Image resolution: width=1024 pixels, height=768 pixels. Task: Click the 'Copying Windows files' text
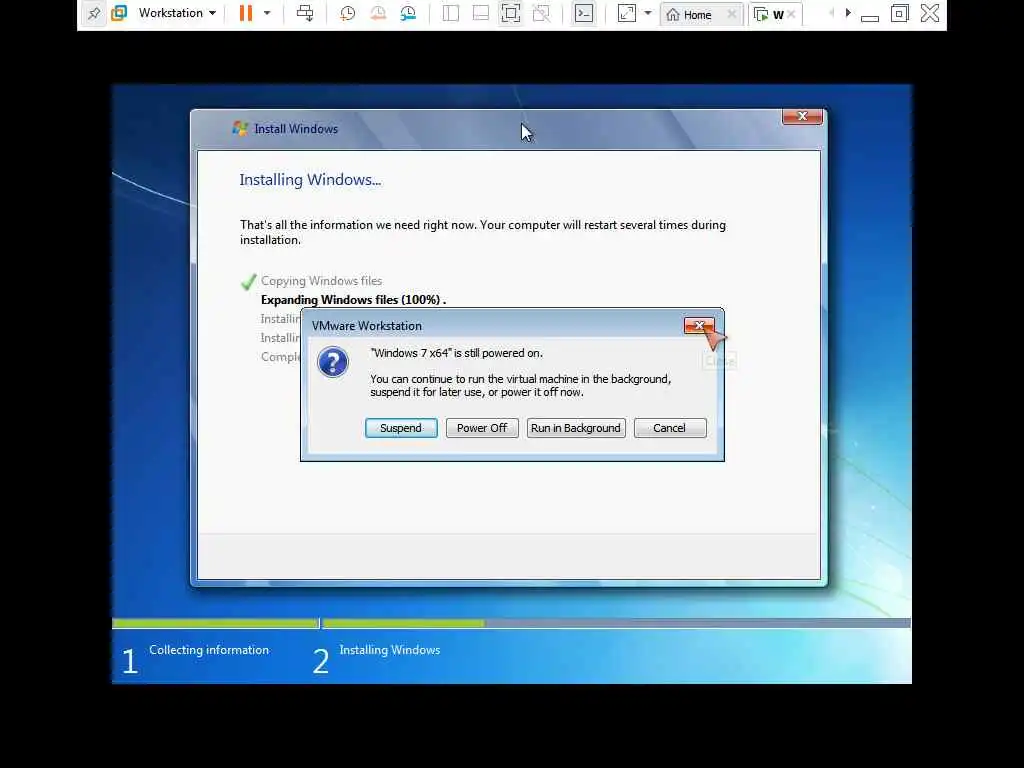[321, 281]
